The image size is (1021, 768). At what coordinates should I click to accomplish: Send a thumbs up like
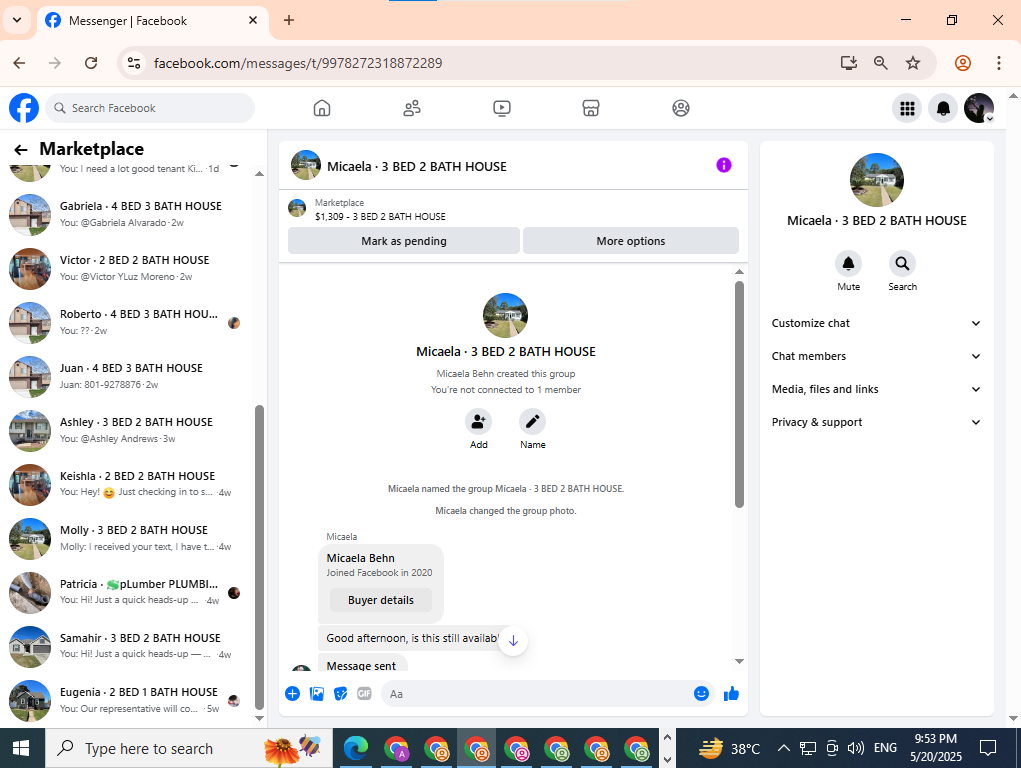click(x=731, y=694)
